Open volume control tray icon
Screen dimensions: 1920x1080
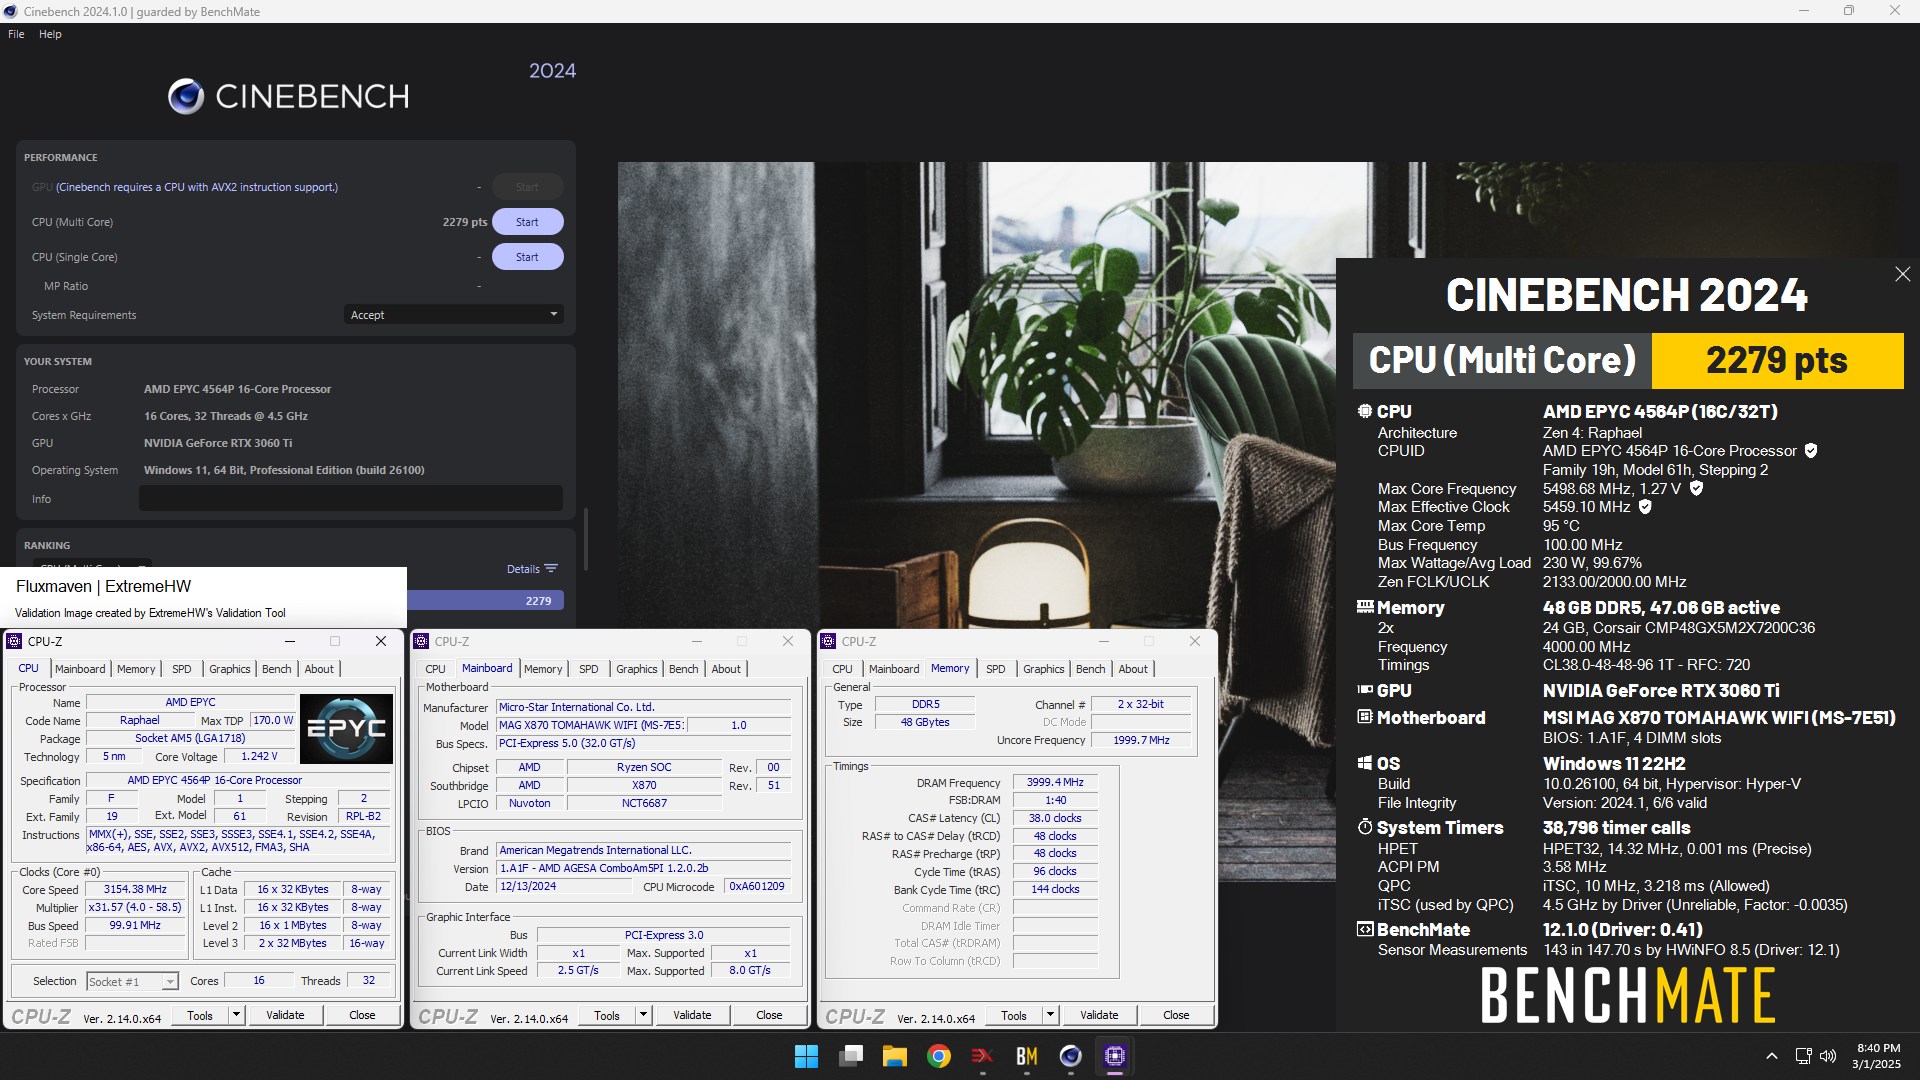pos(1828,1056)
